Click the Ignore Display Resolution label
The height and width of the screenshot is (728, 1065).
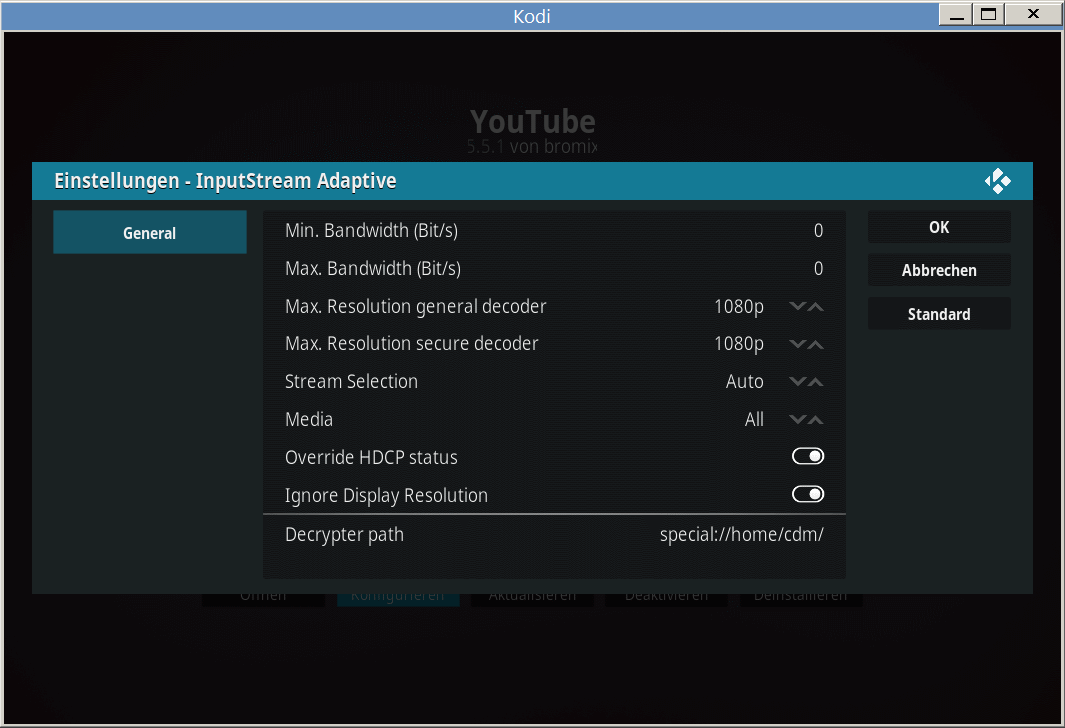(x=386, y=496)
